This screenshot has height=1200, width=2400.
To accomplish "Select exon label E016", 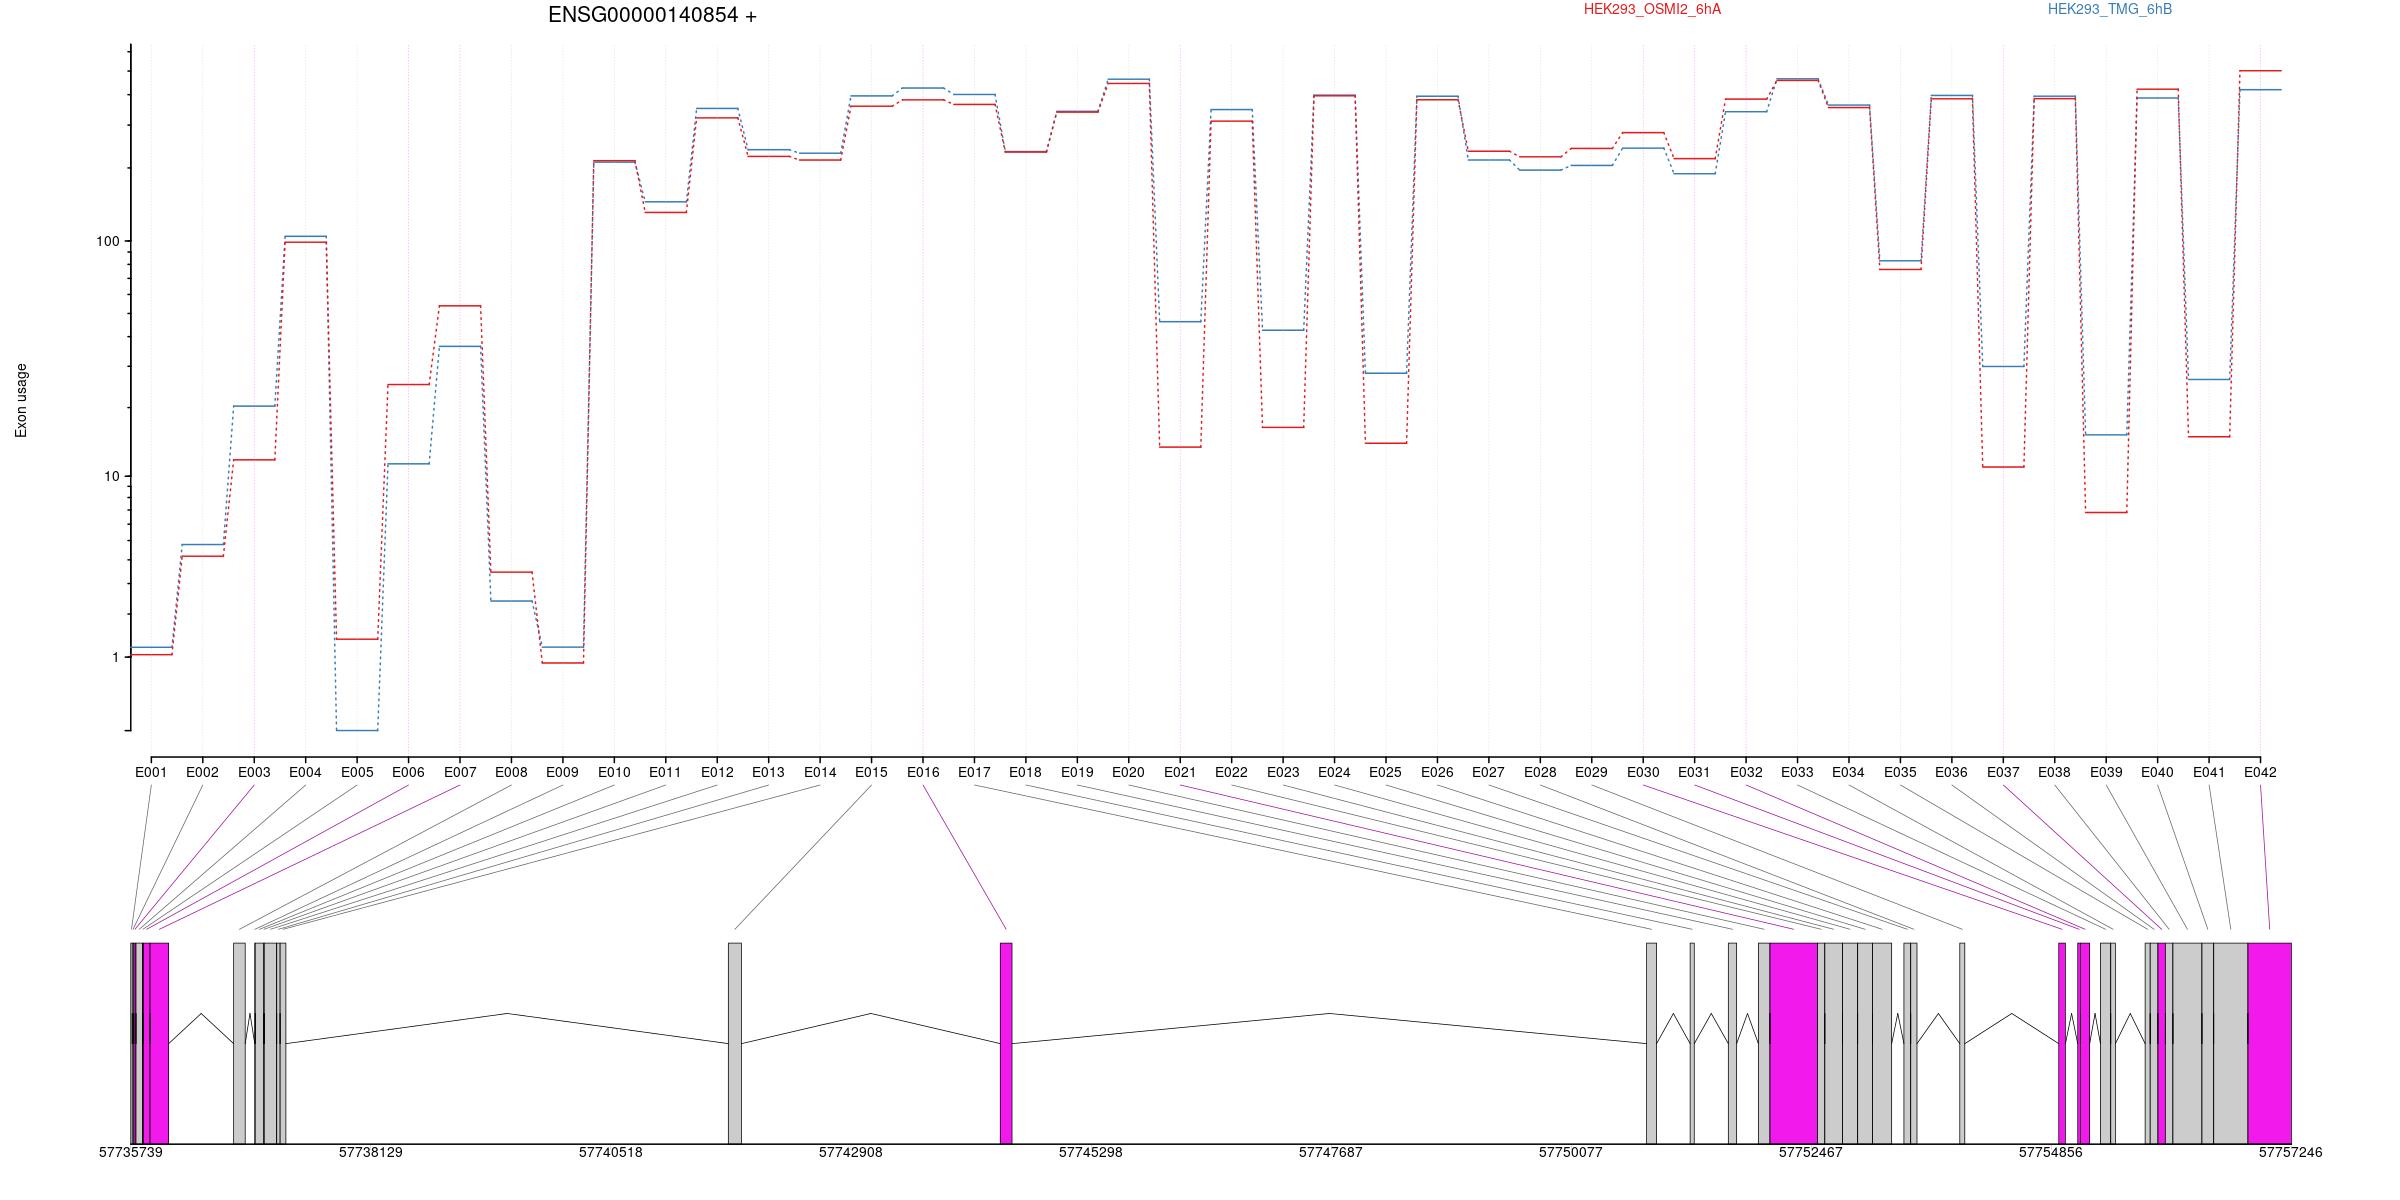I will [x=923, y=772].
